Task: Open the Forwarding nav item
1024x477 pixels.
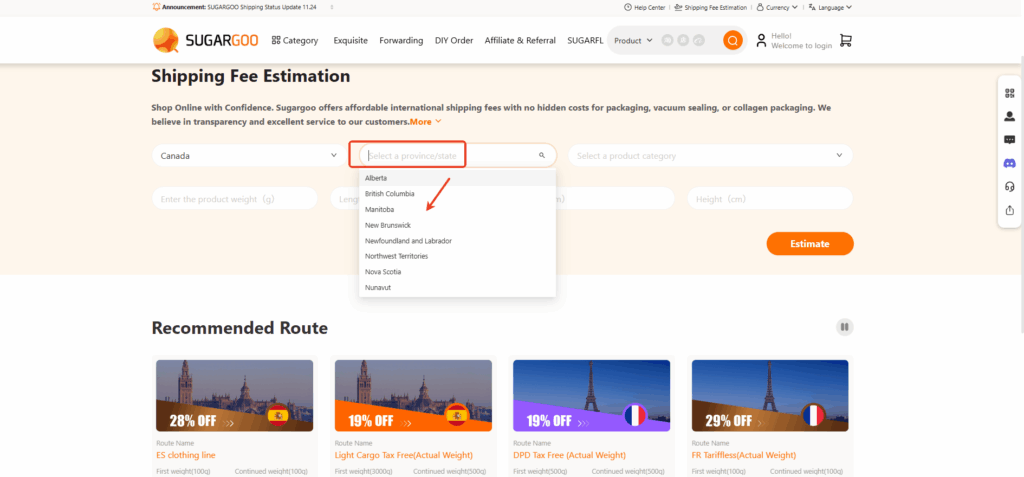Action: click(401, 41)
